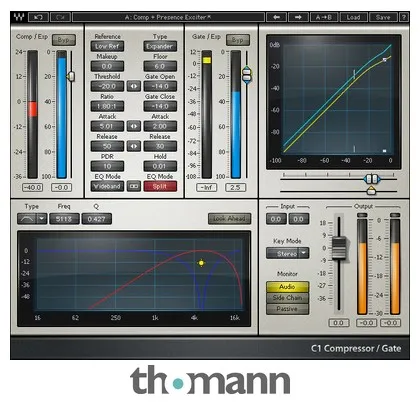
Task: Select the right Input value field
Action: 299,219
